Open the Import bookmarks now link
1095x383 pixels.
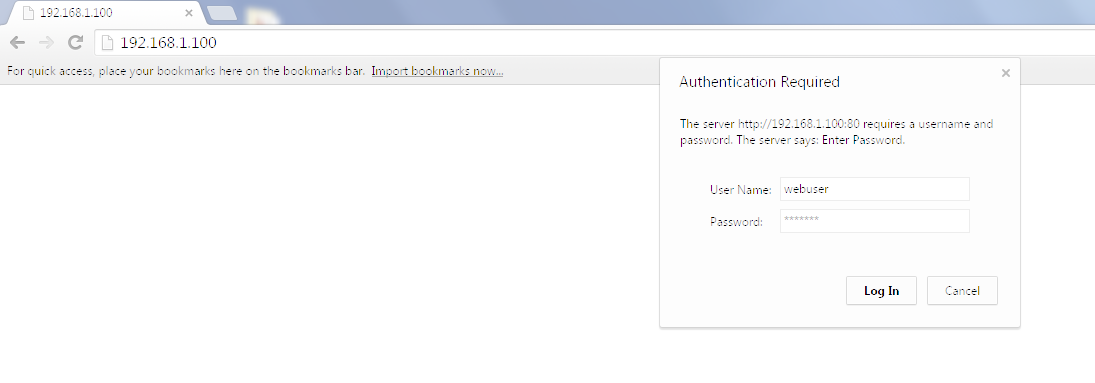click(x=437, y=71)
